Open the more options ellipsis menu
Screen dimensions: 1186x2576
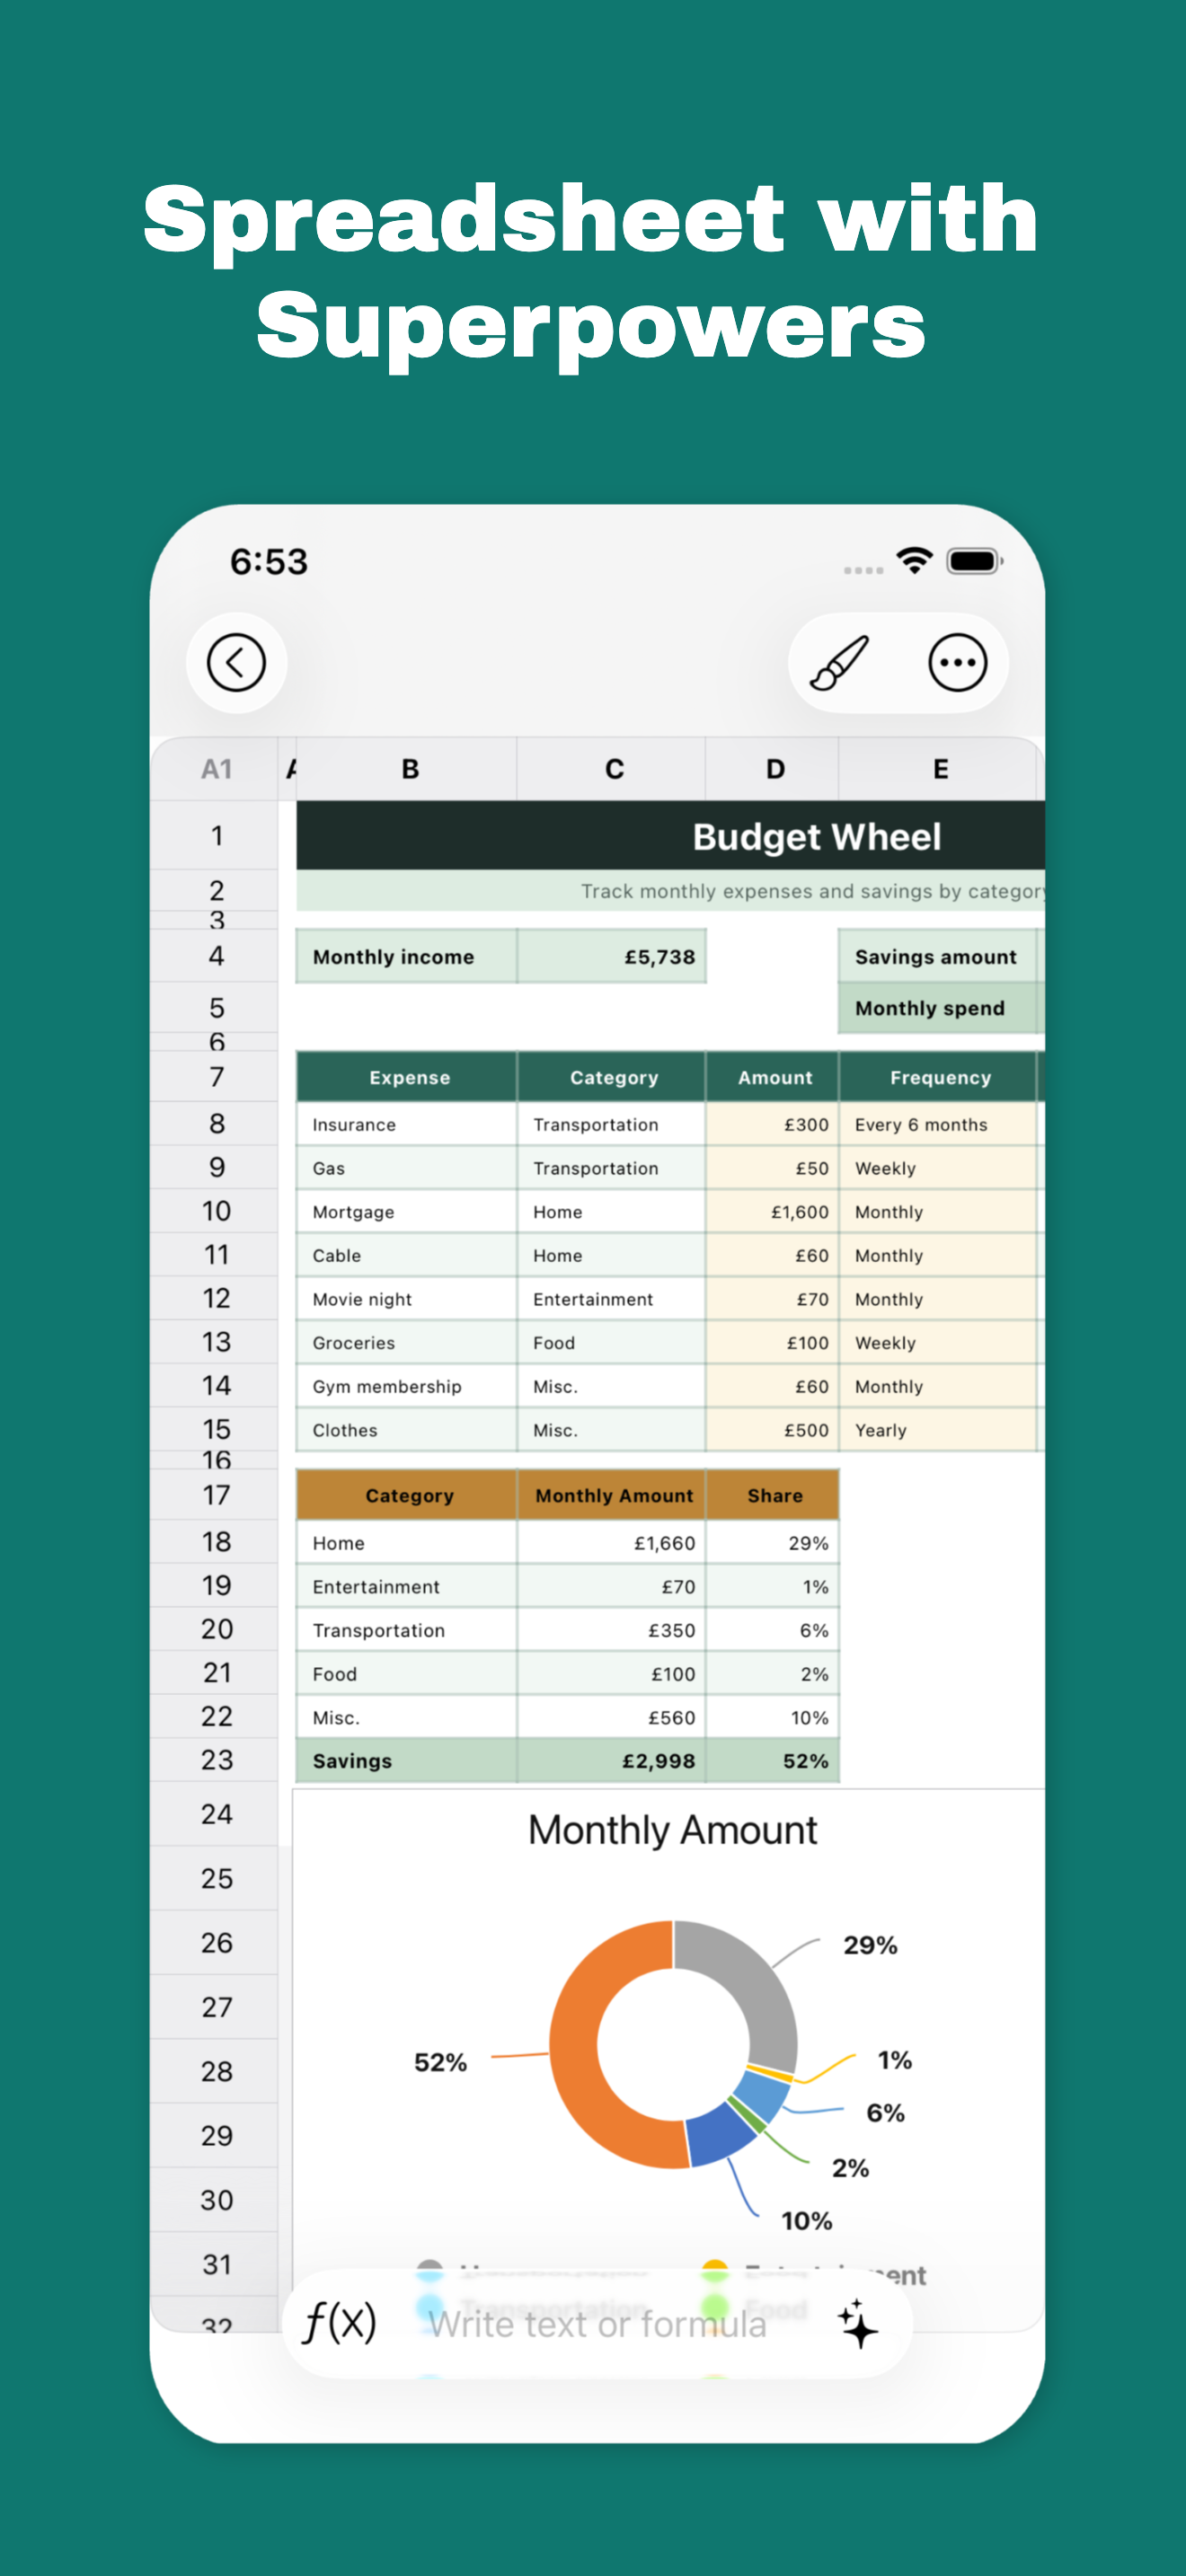(957, 662)
